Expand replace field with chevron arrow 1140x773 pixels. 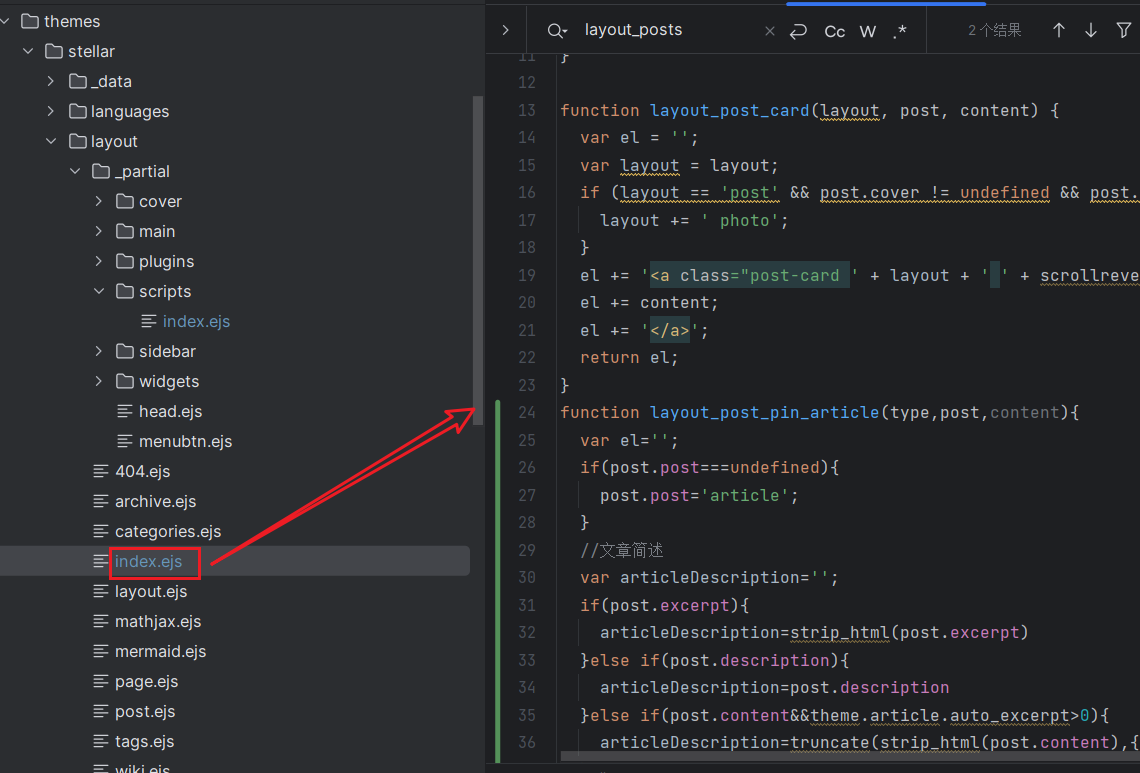pos(506,31)
